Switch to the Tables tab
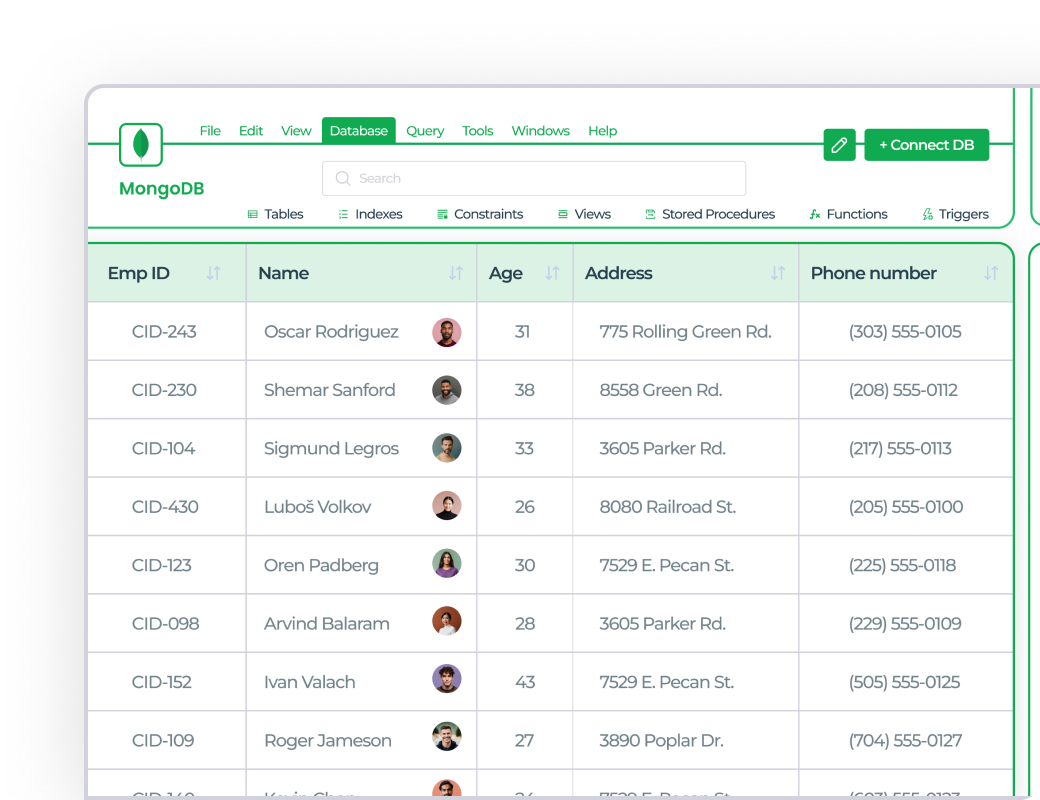 coord(275,214)
